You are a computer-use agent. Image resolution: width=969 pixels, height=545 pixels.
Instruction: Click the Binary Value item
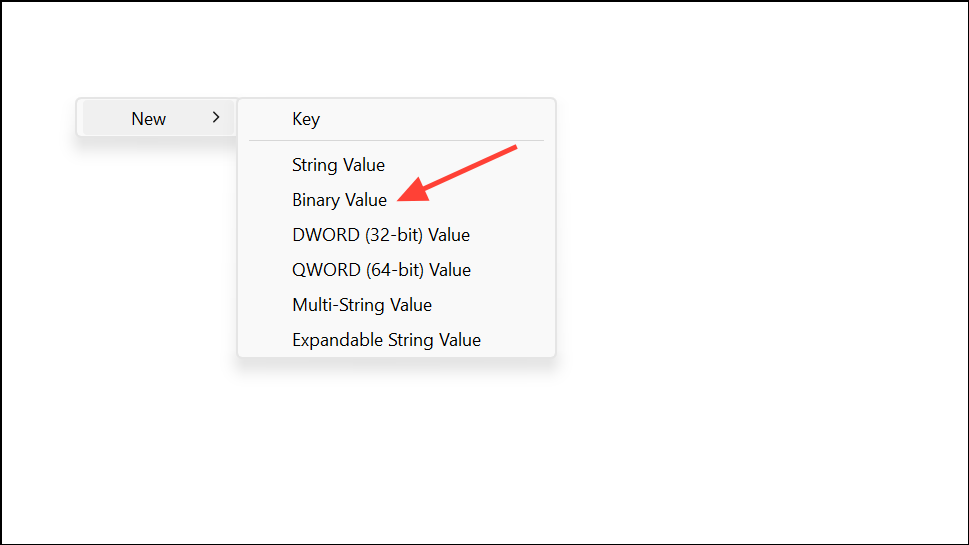pyautogui.click(x=339, y=200)
